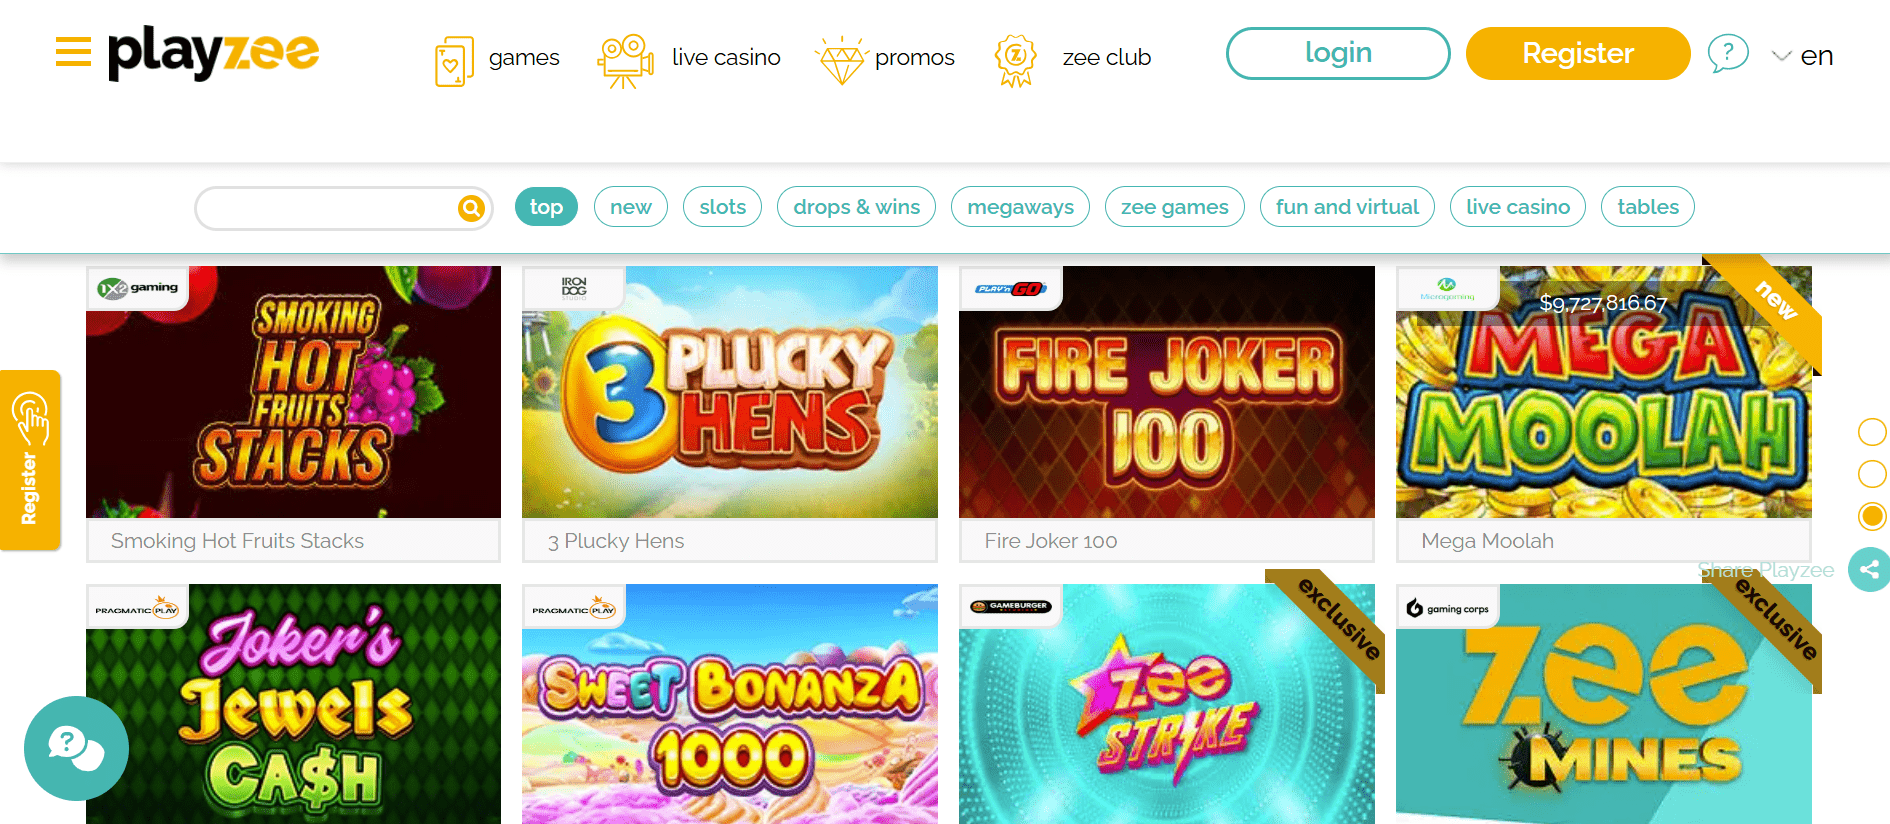Viewport: 1890px width, 824px height.
Task: Click the live casino camera icon
Action: click(x=625, y=61)
